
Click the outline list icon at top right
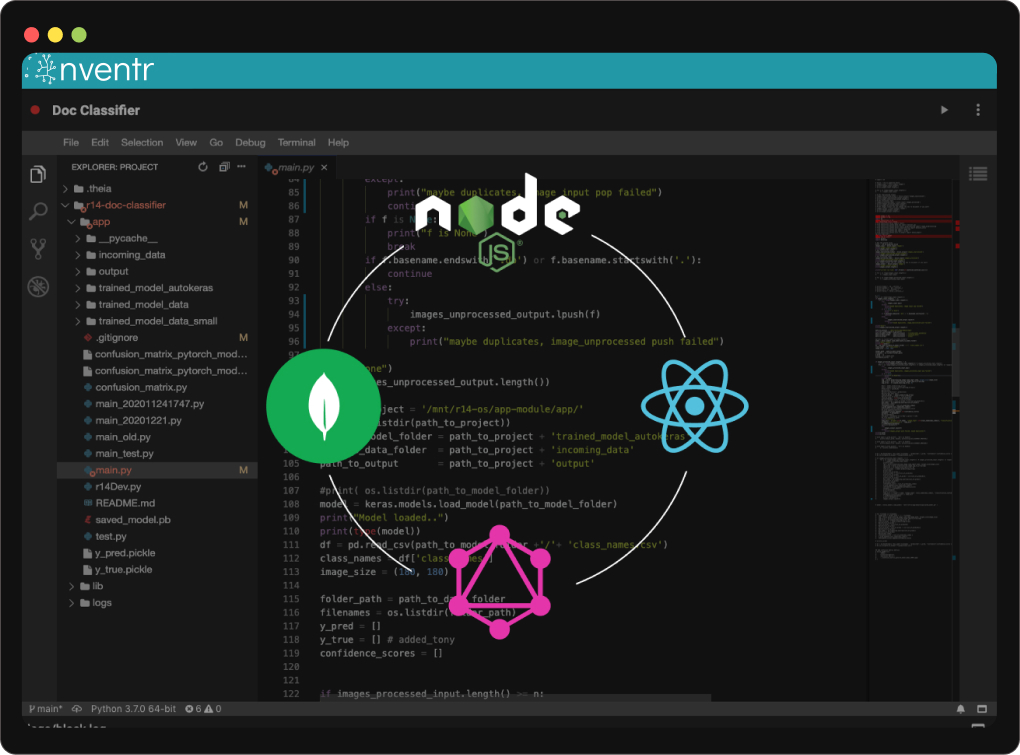[978, 174]
